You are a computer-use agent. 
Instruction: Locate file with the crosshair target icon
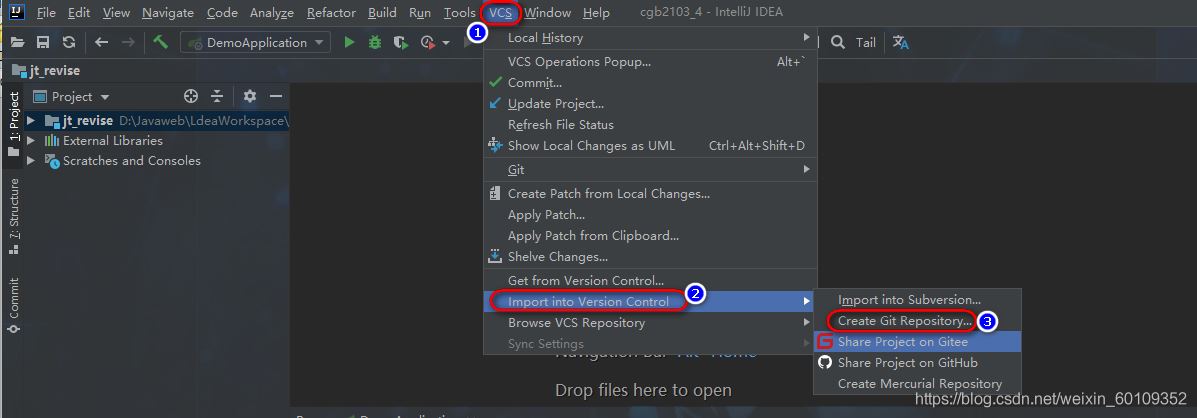point(191,96)
